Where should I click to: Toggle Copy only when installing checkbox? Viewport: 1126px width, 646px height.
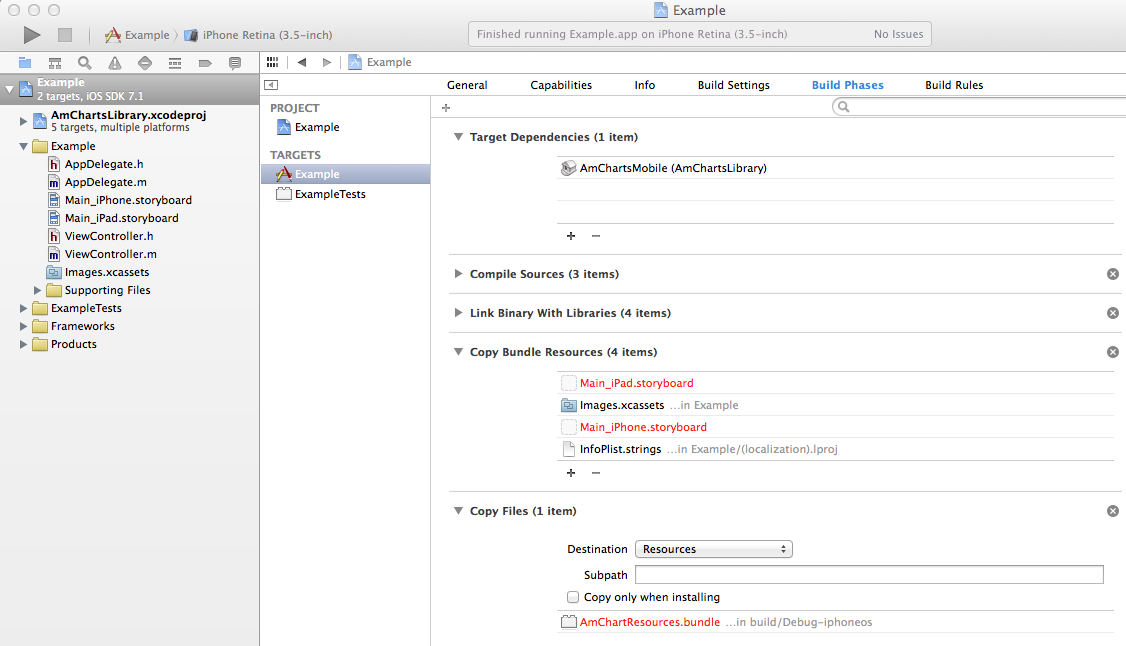[572, 597]
